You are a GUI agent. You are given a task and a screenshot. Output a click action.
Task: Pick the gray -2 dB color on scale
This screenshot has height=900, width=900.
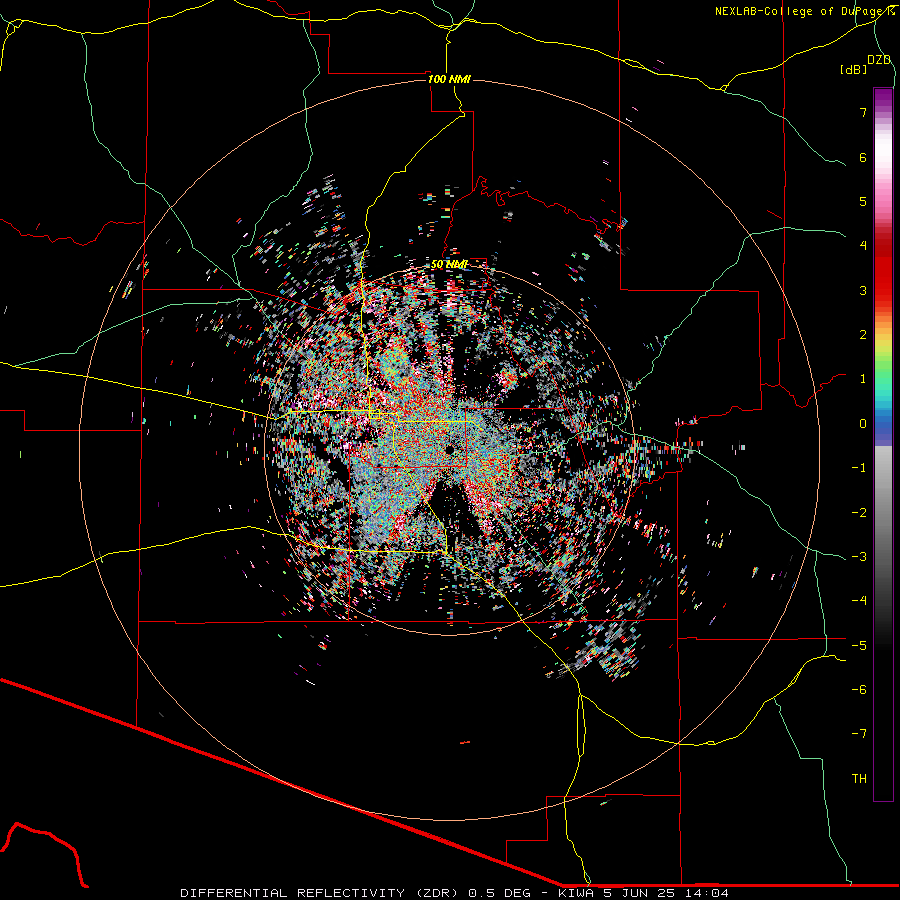tap(883, 512)
